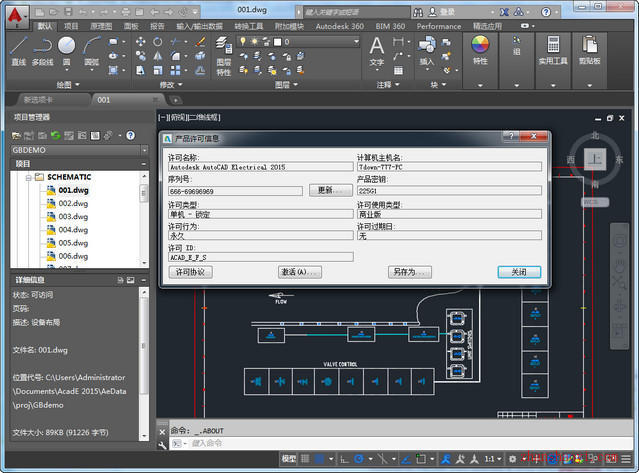Select the 圆 circle tool
The height and width of the screenshot is (473, 639).
66,51
